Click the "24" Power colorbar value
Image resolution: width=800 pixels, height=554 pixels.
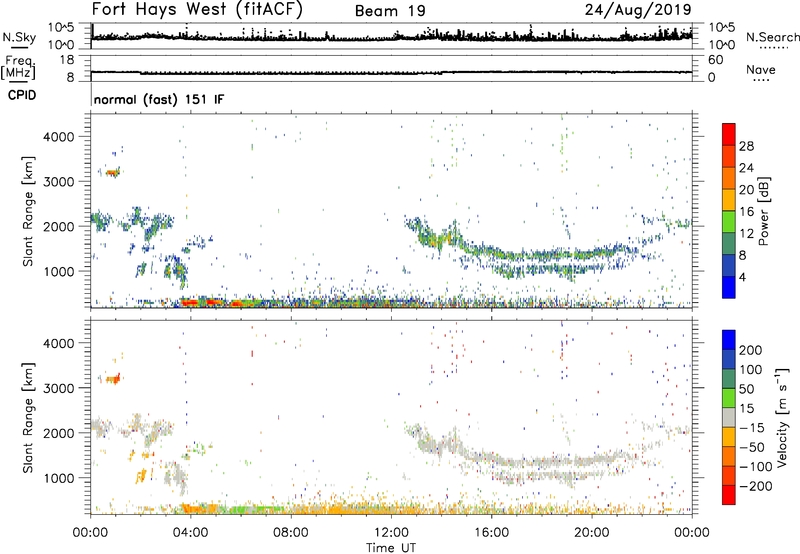[746, 168]
